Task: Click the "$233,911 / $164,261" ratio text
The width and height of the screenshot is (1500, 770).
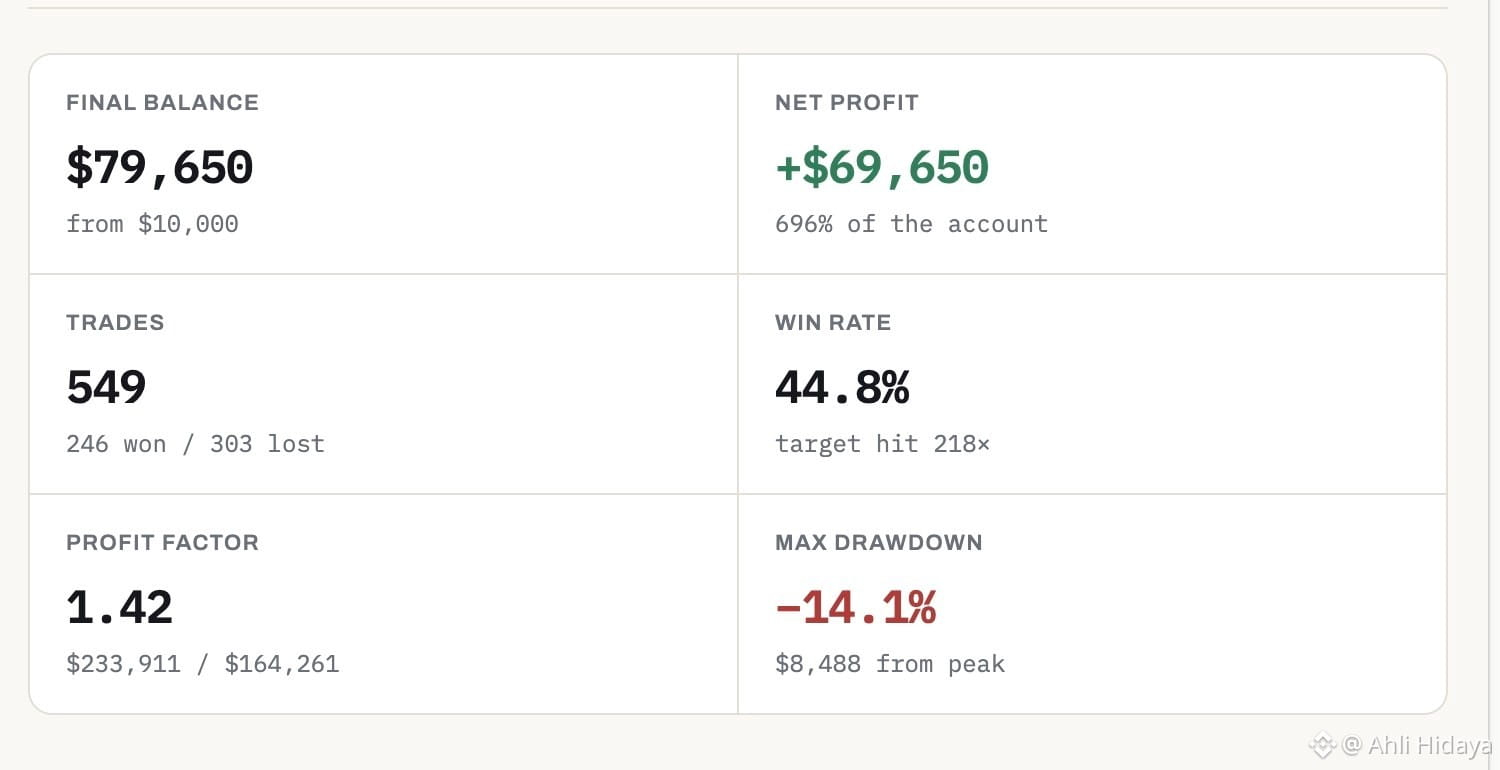Action: (x=202, y=664)
